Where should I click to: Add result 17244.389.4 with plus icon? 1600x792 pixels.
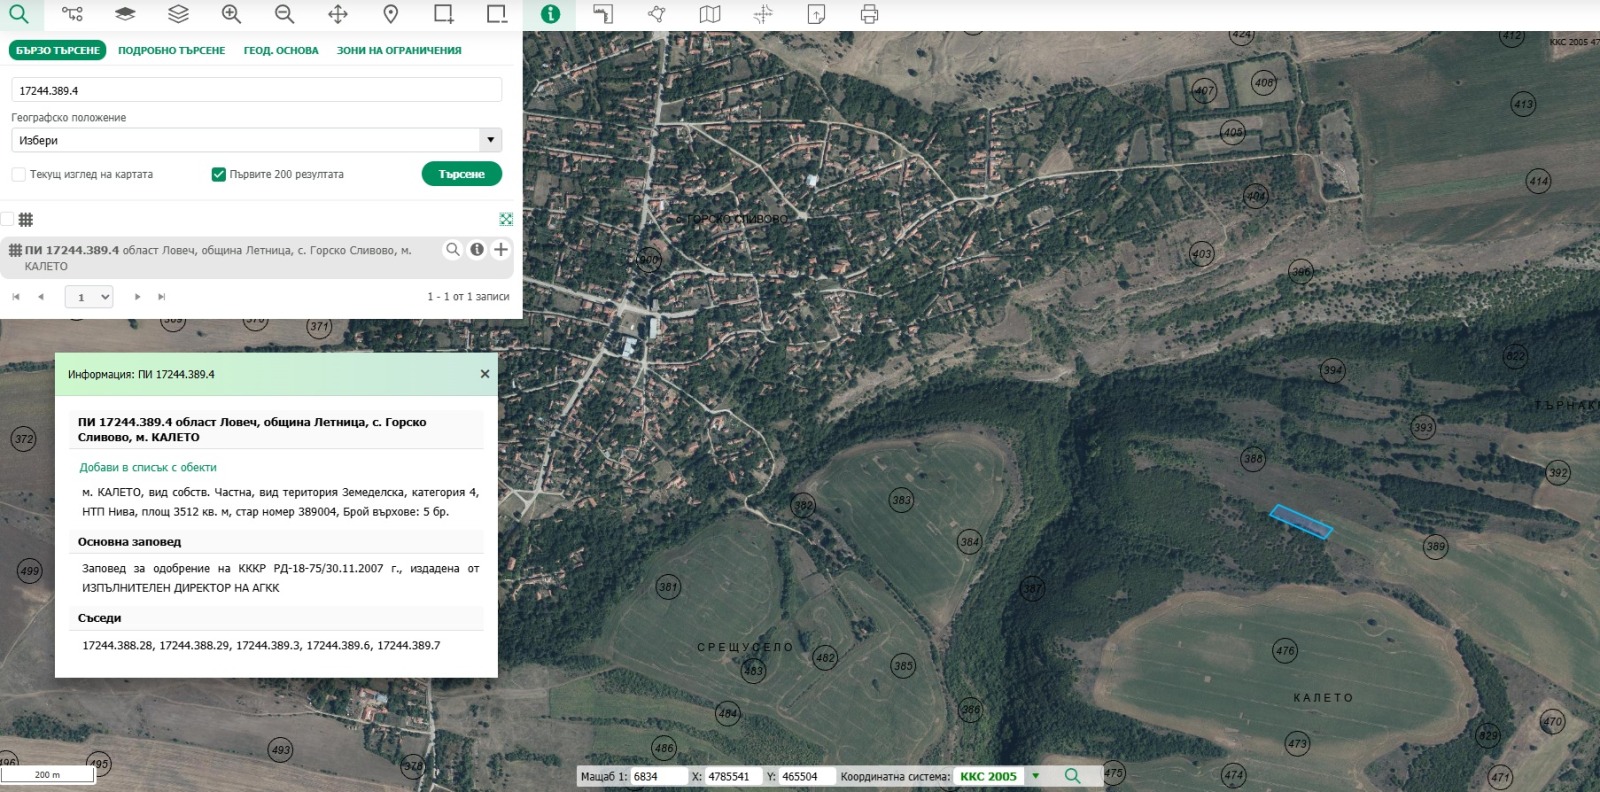click(x=501, y=250)
